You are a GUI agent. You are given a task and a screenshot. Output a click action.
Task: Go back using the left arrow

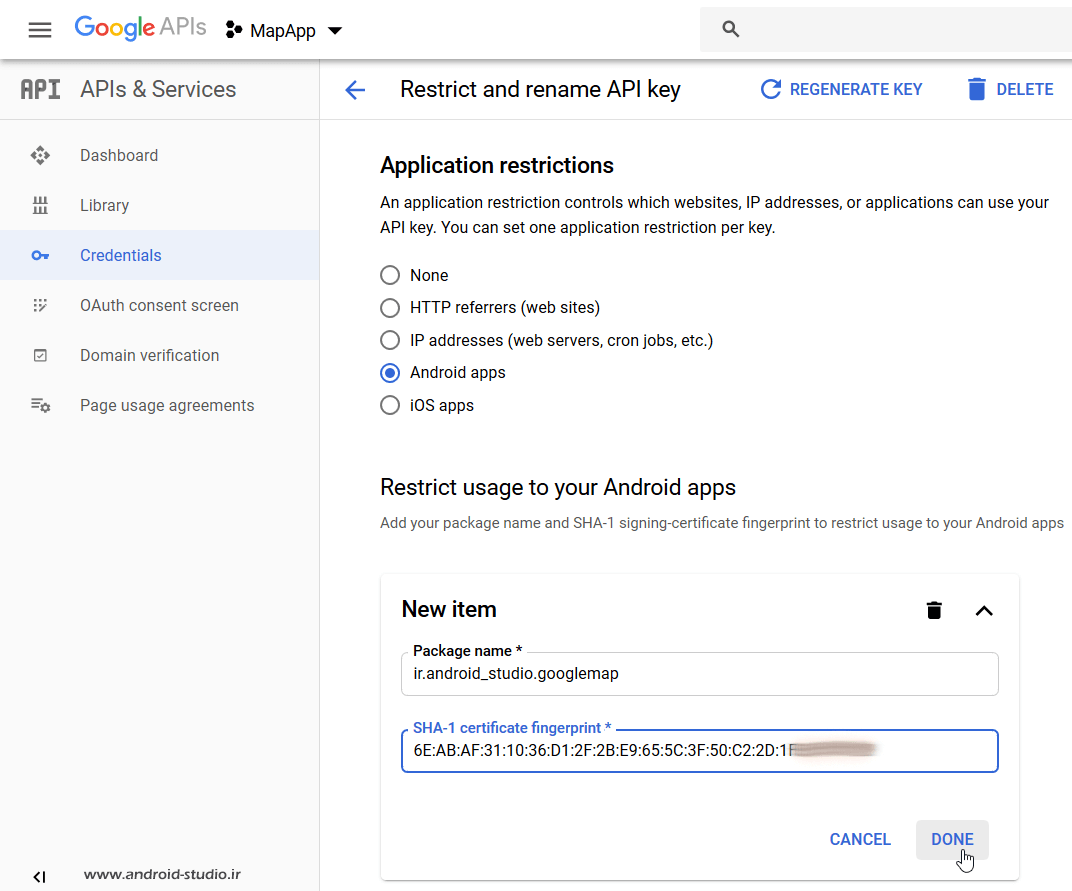click(x=355, y=90)
